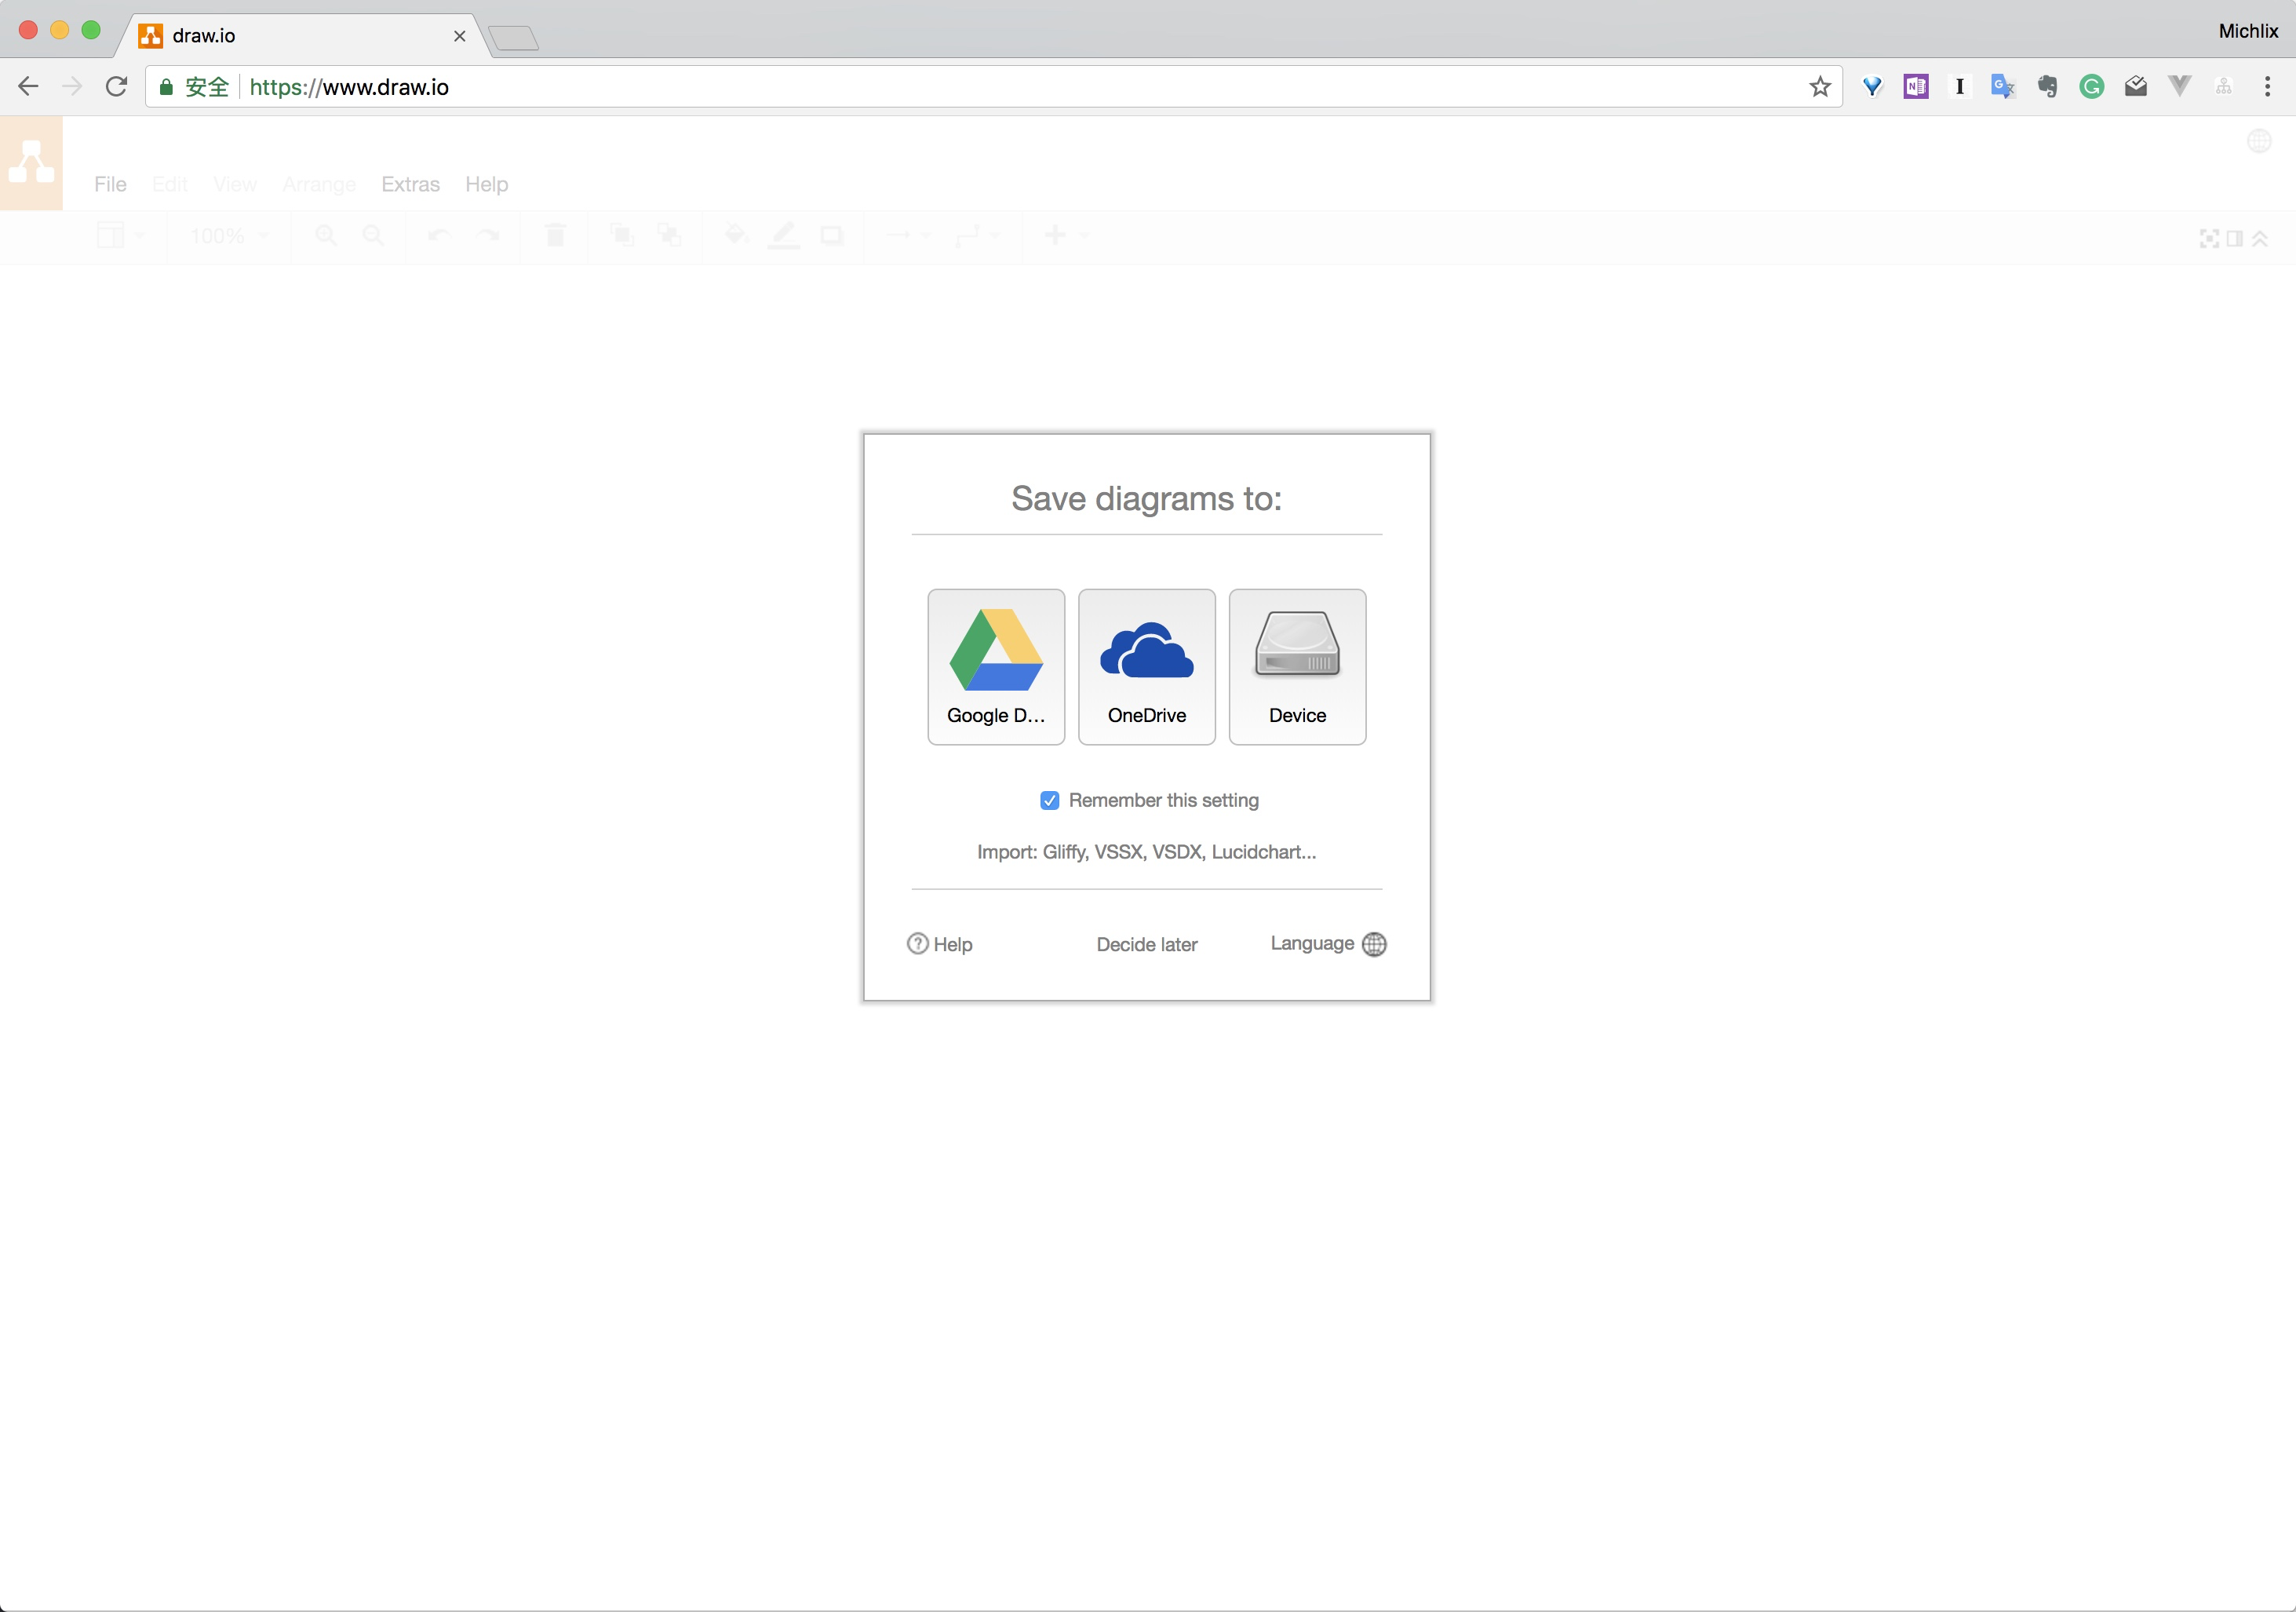Screen dimensions: 2296x1612
Task: Expand the insert plus dropdown
Action: (1065, 236)
